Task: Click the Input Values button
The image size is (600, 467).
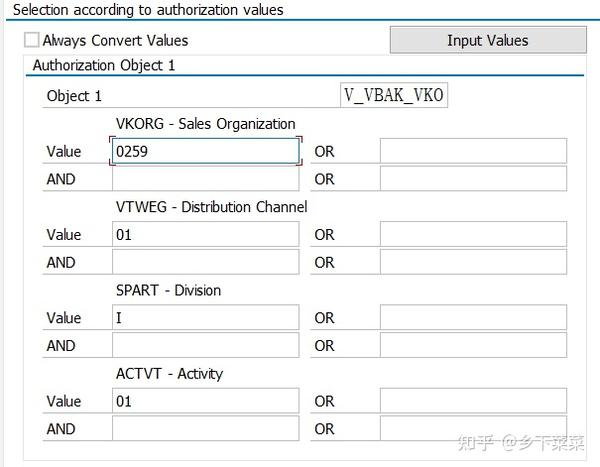Action: [487, 41]
